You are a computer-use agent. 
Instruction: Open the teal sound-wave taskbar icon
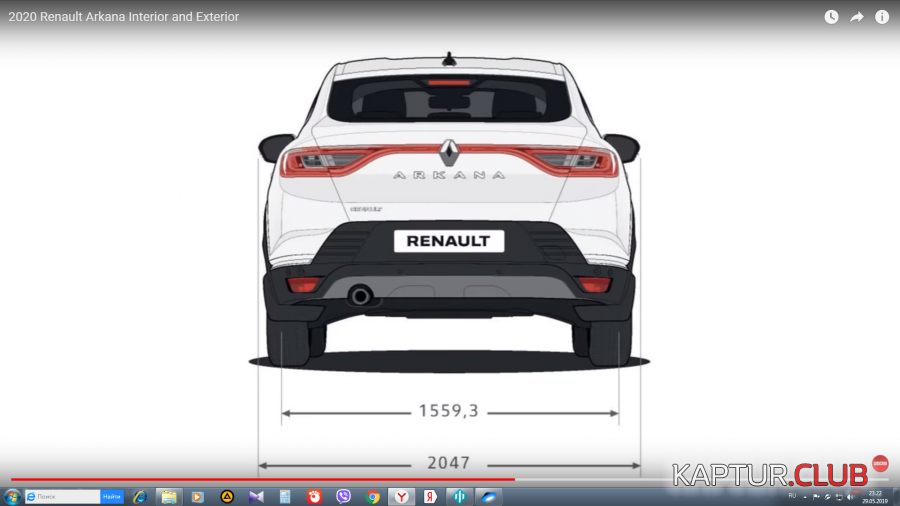460,497
